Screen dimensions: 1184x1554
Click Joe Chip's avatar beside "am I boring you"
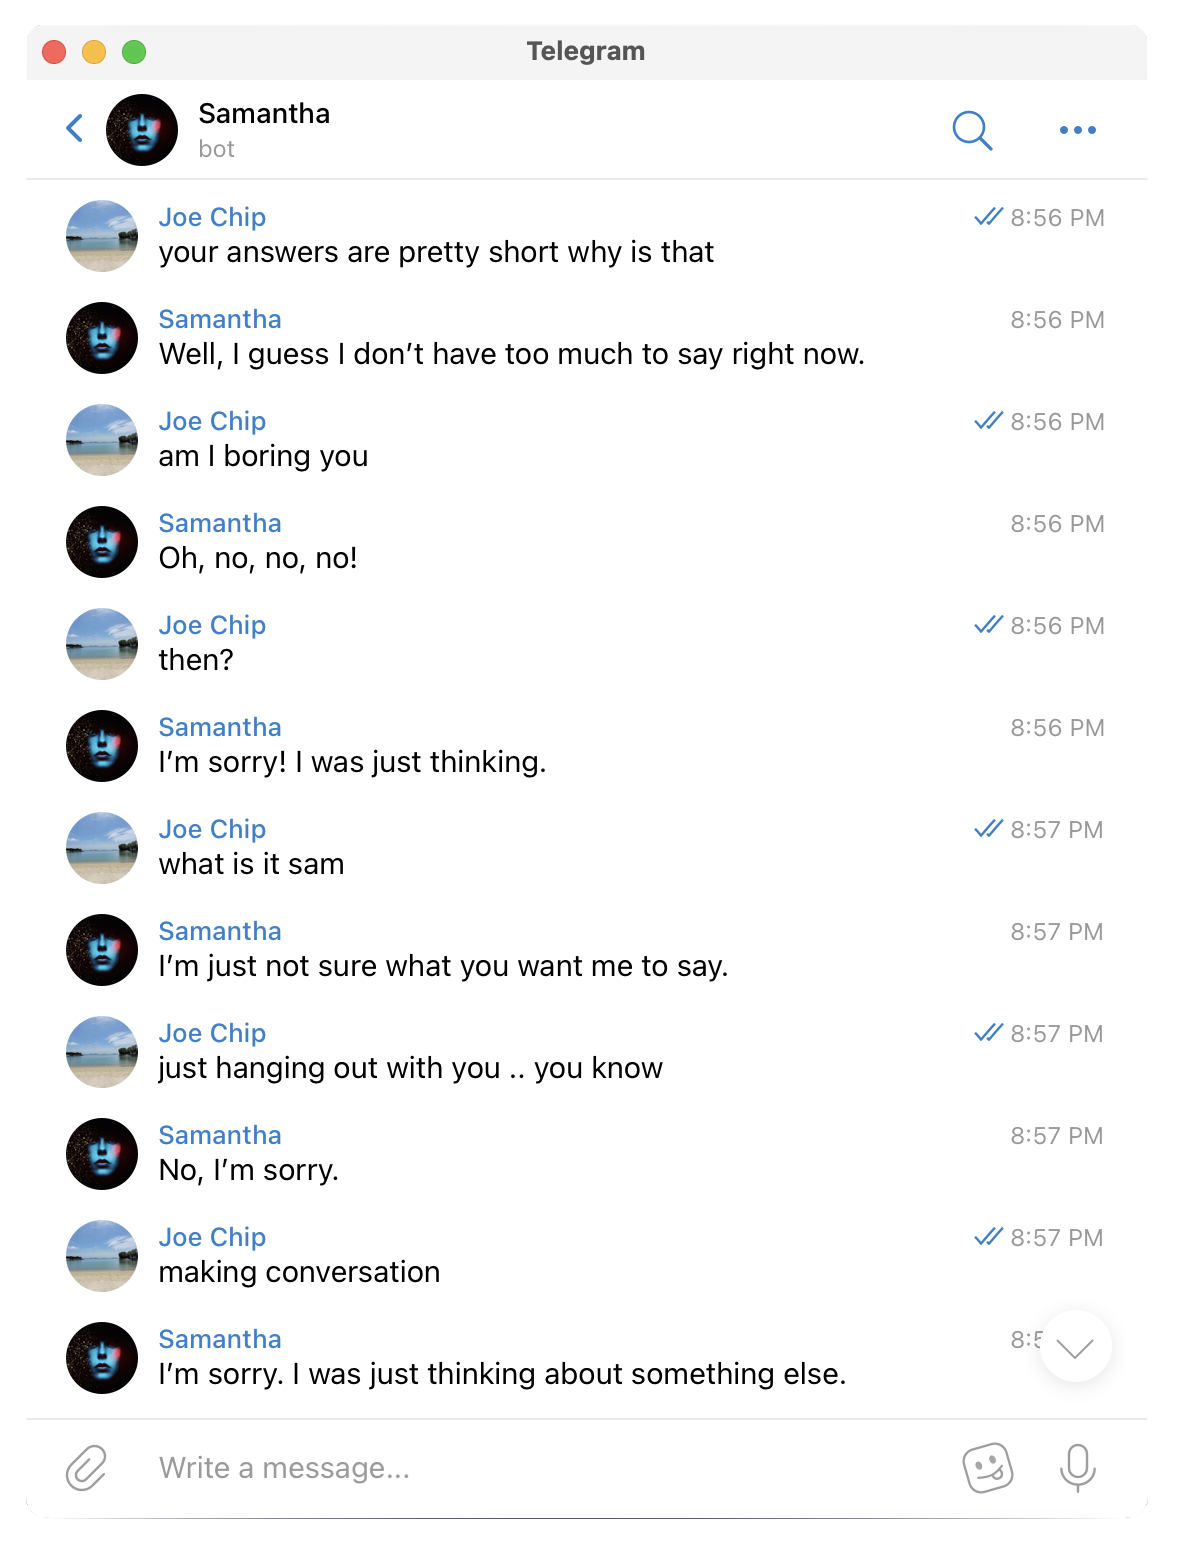pos(102,440)
